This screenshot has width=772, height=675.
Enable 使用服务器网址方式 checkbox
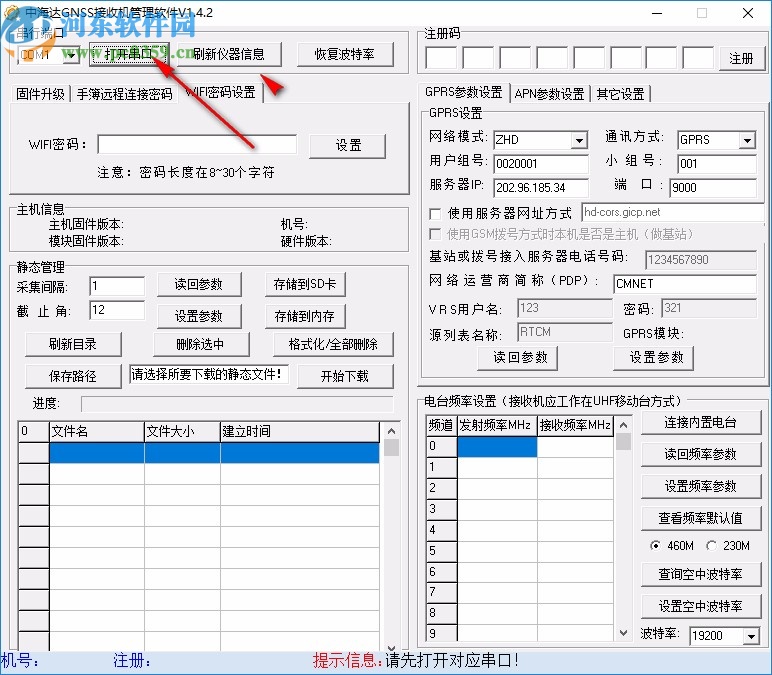[x=435, y=214]
